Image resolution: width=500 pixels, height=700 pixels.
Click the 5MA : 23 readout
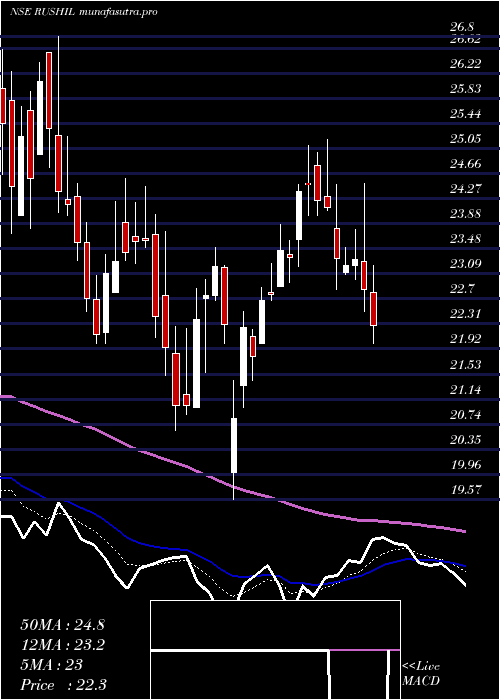point(51,665)
